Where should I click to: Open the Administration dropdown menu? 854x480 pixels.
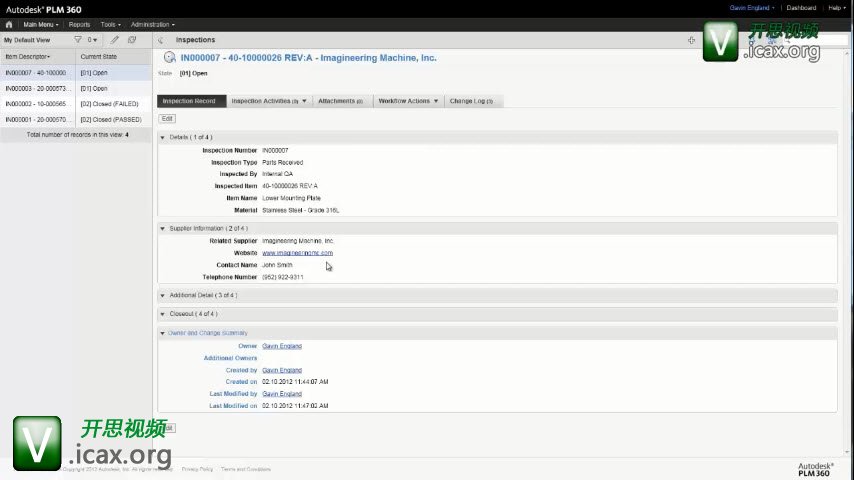click(152, 25)
